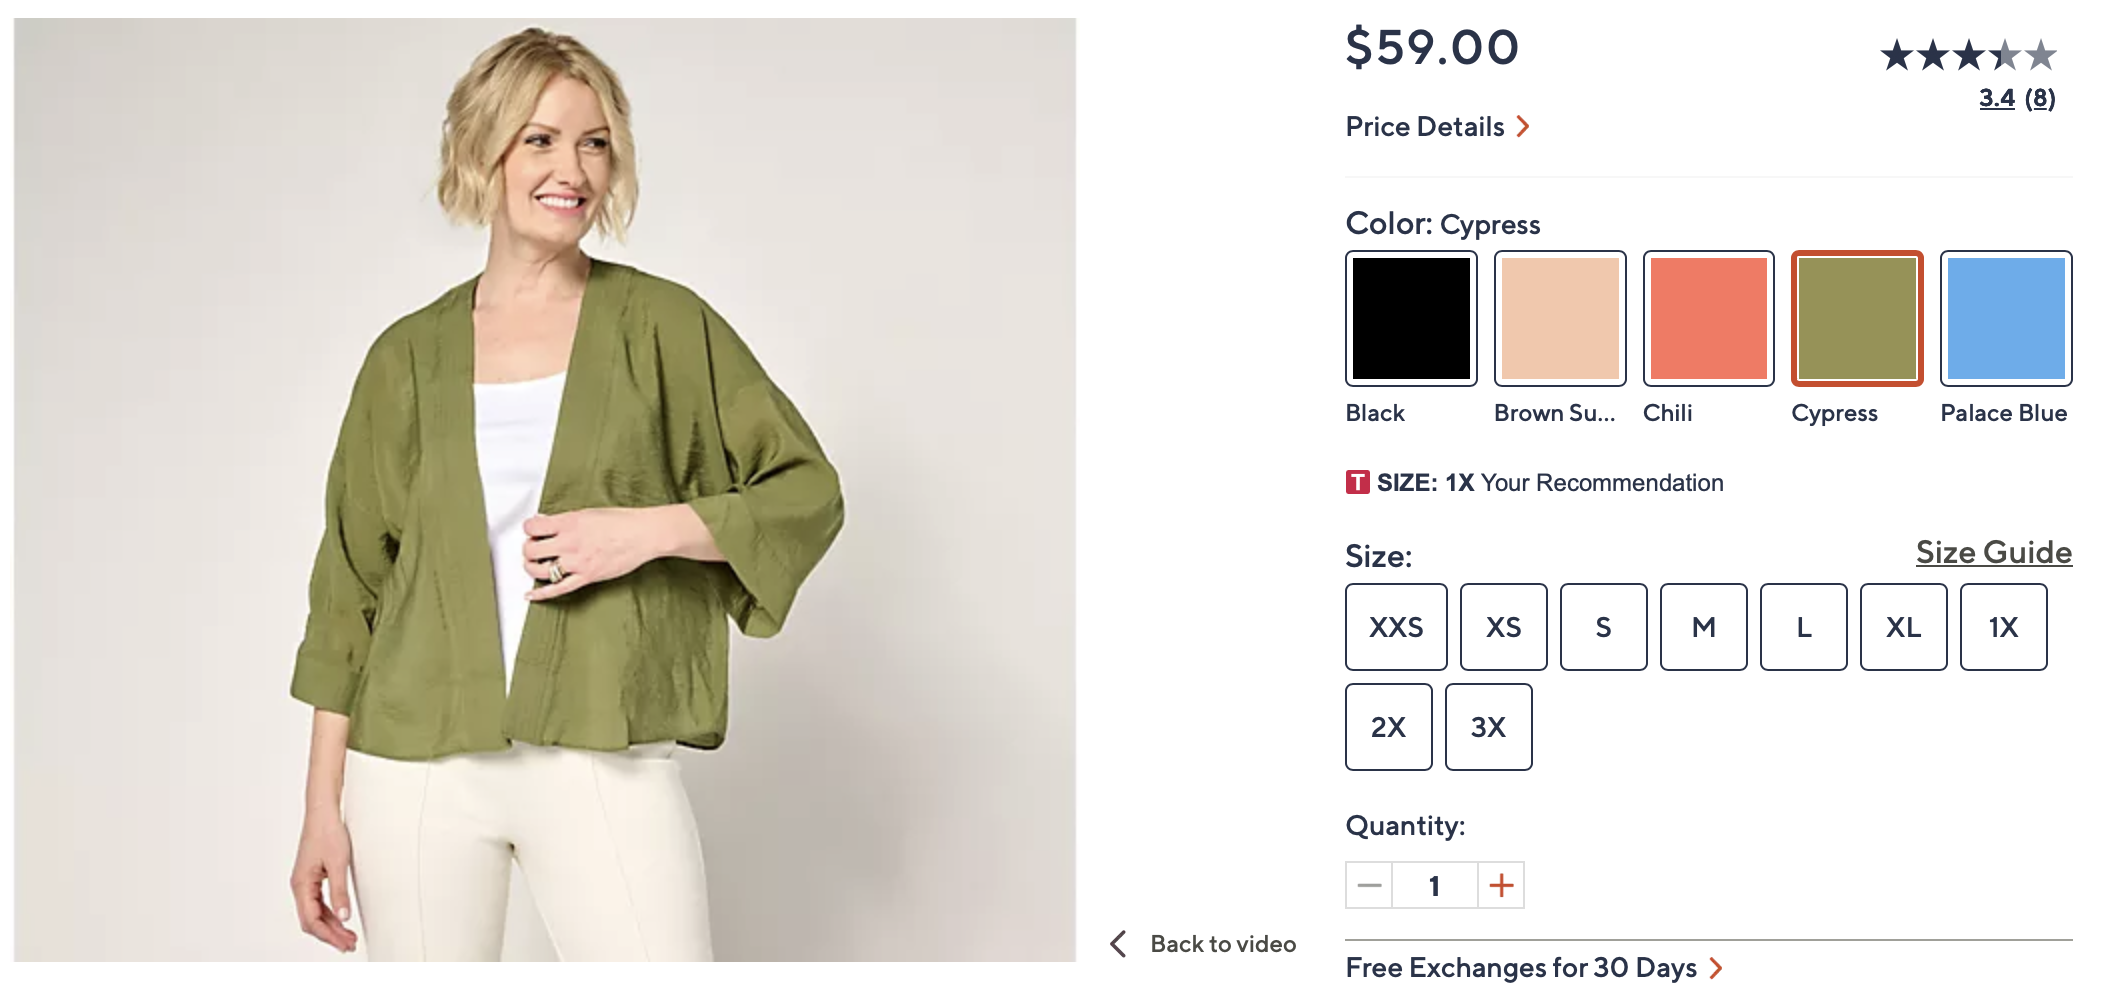Click the back arrow beside Back to video
2104x996 pixels.
(1119, 944)
